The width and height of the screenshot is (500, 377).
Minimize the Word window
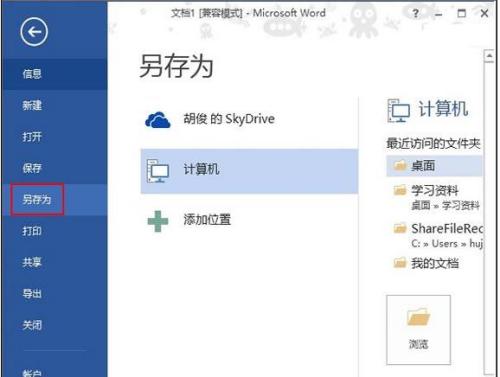(439, 14)
